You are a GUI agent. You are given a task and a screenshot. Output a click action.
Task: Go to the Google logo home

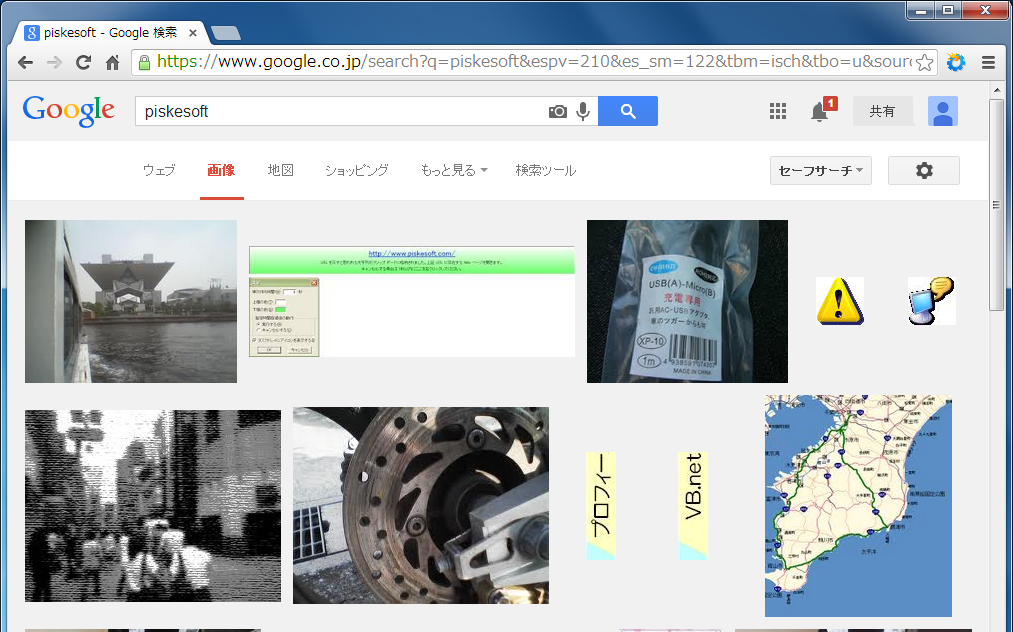pos(68,111)
